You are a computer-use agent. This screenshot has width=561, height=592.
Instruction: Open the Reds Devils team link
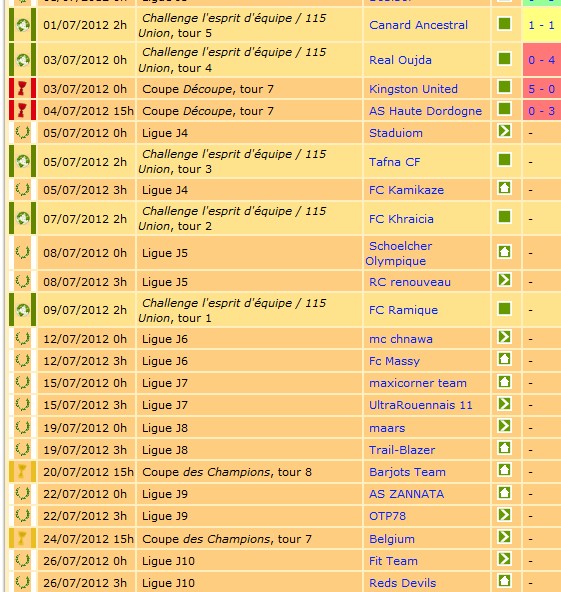point(402,583)
